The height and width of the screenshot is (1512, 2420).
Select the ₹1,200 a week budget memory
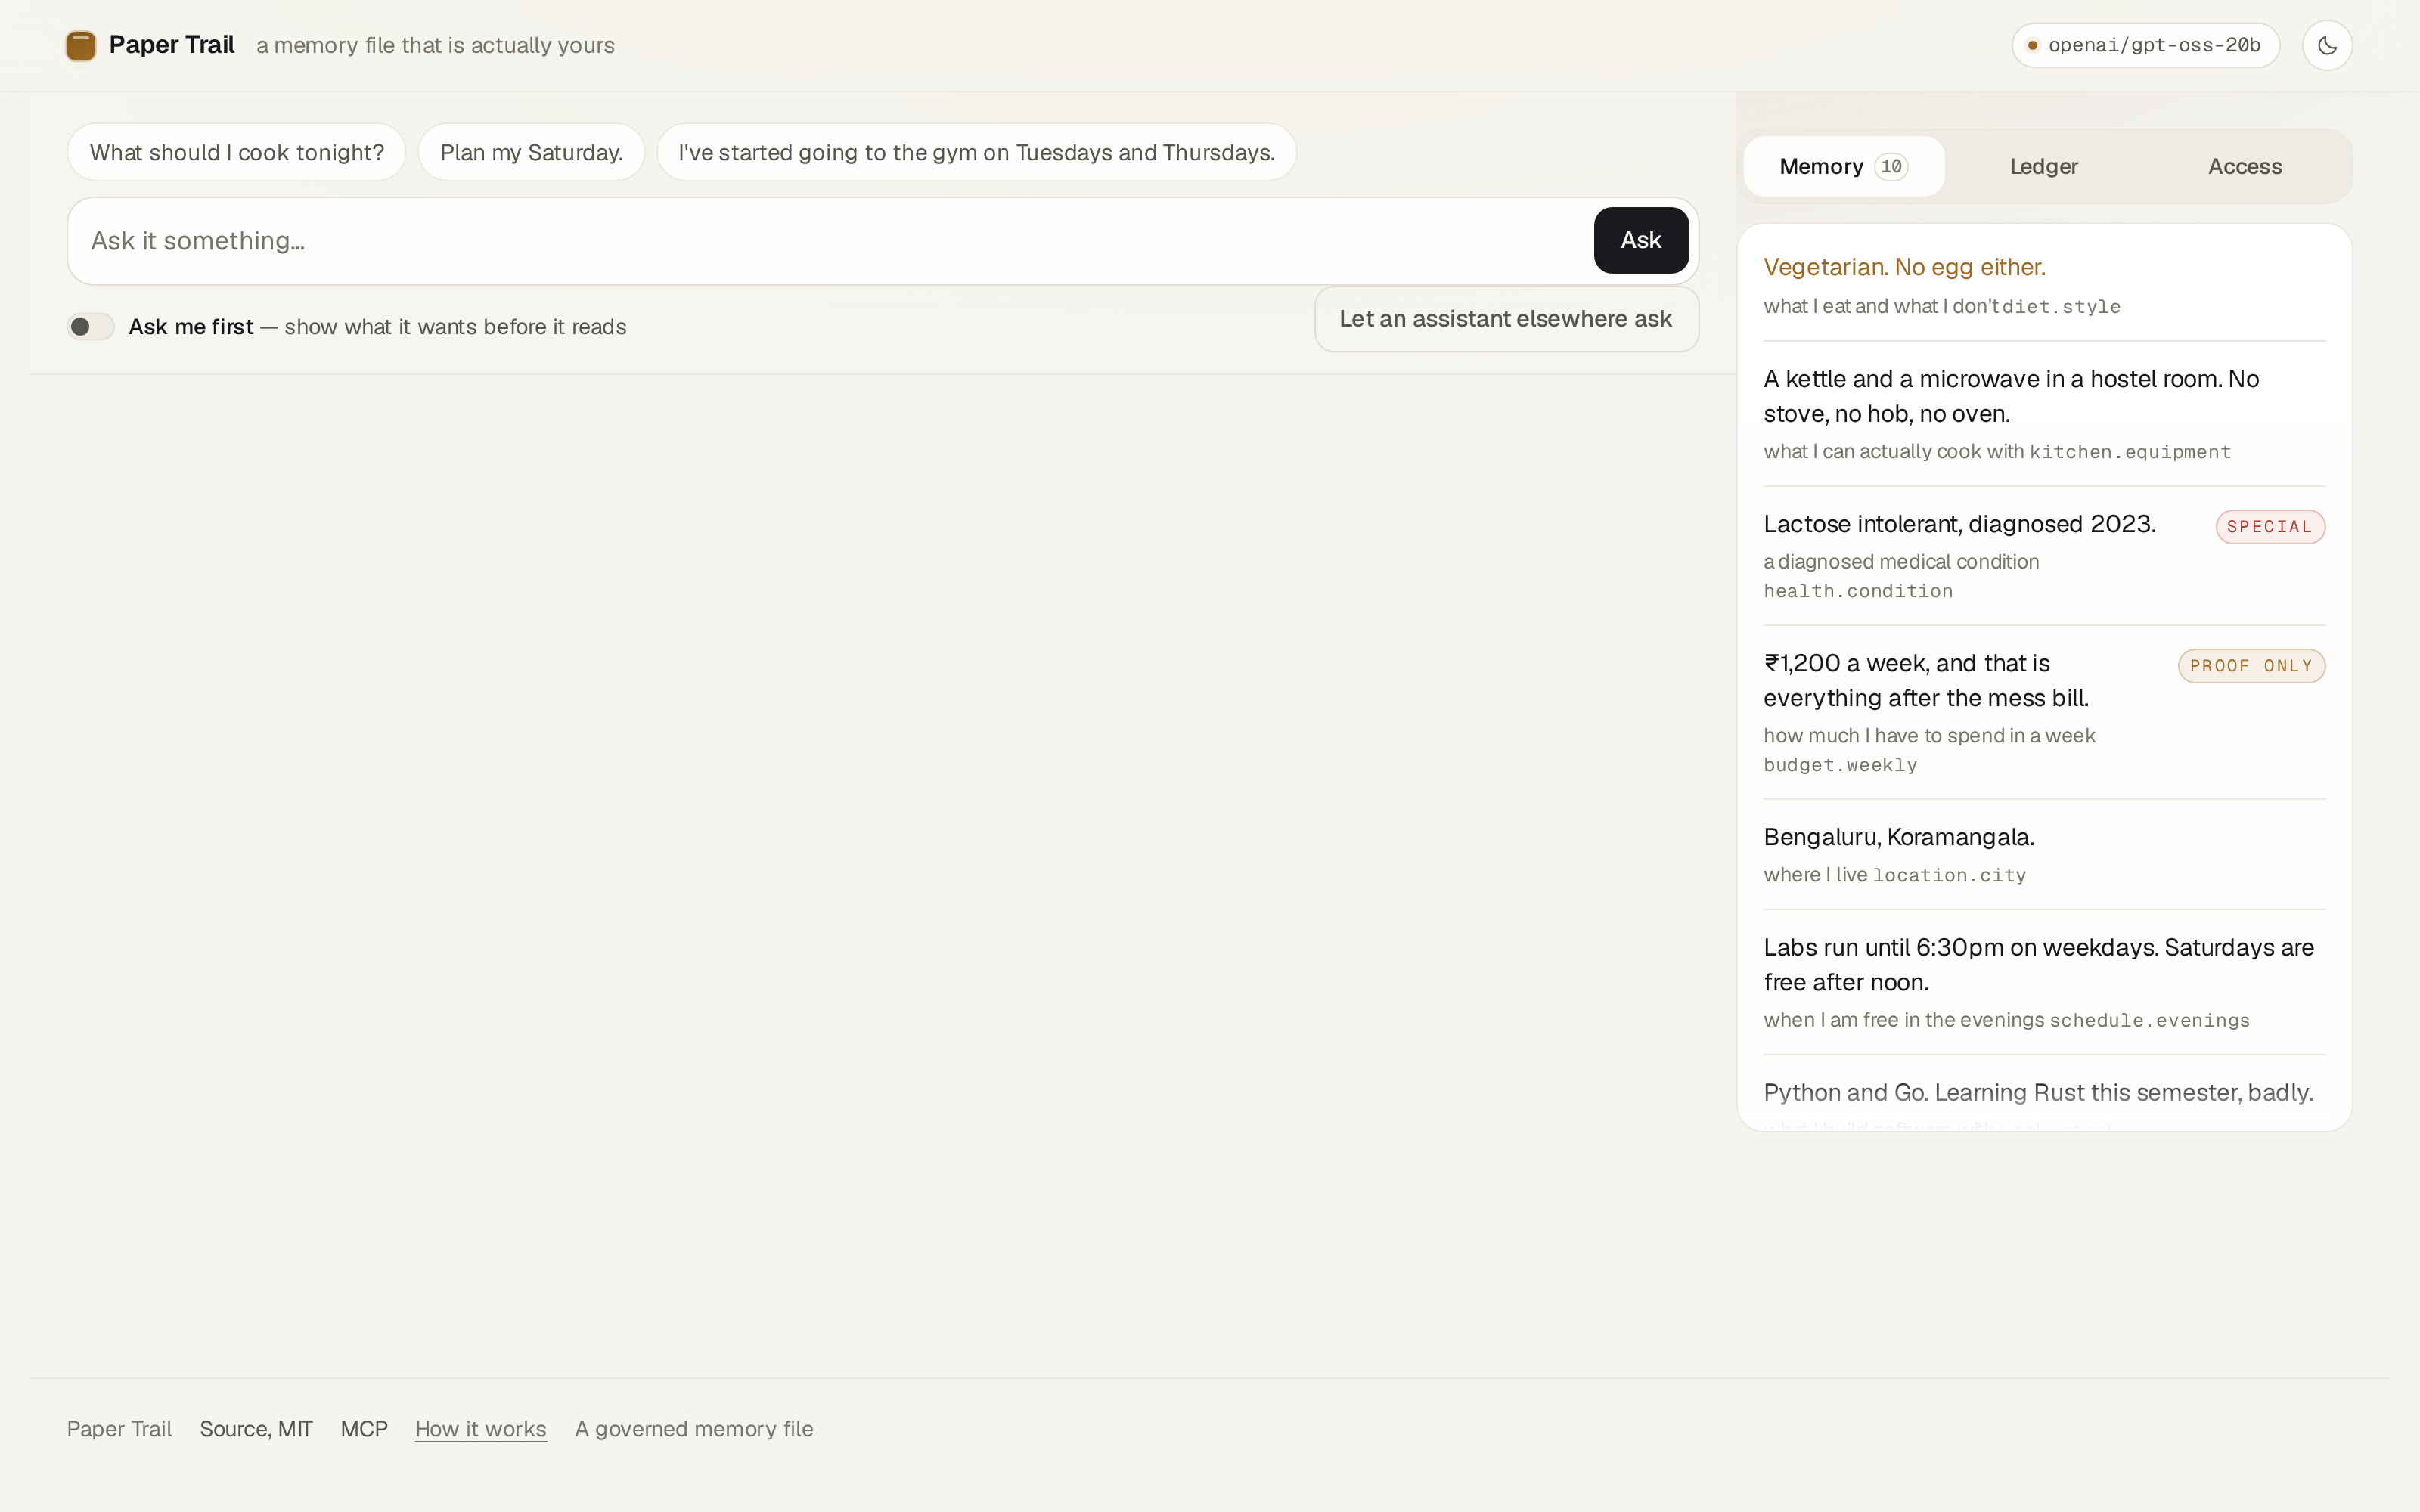(2044, 712)
